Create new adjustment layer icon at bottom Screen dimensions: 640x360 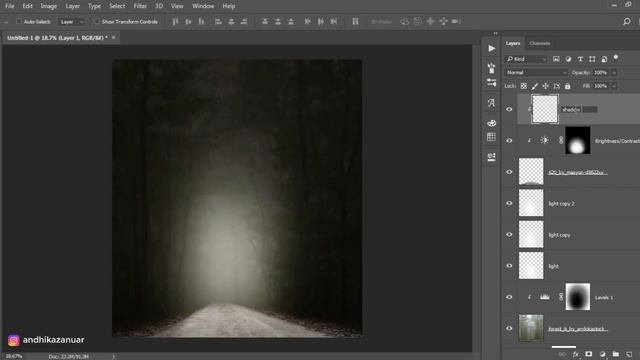click(602, 354)
